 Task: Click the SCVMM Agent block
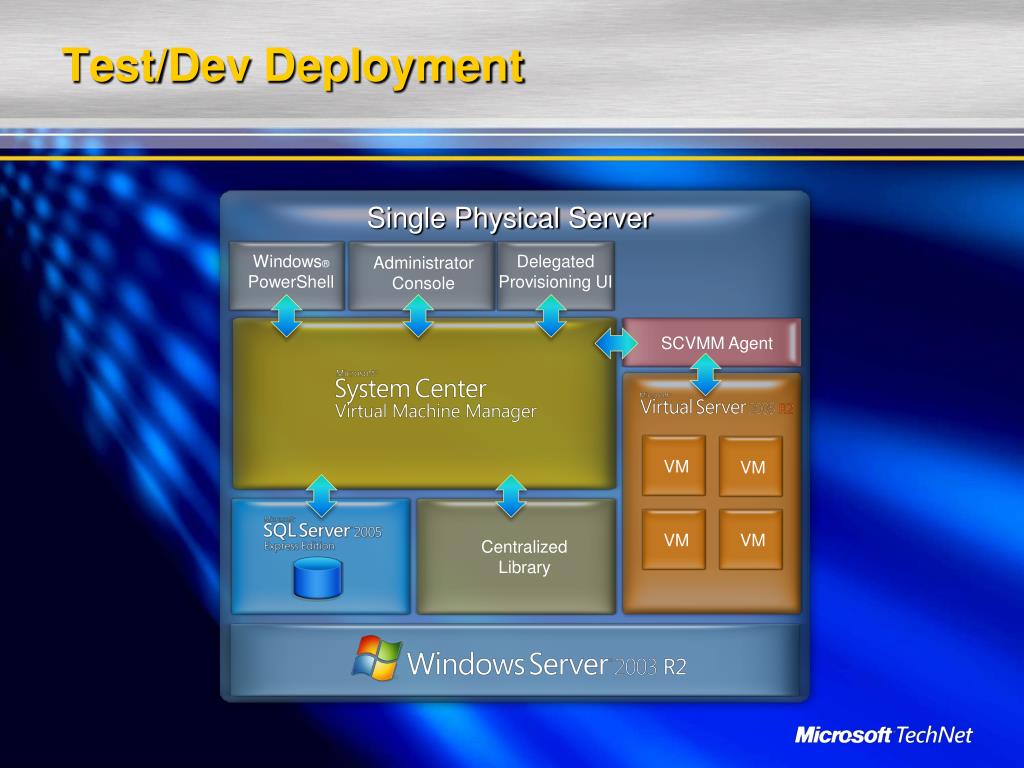(x=712, y=342)
